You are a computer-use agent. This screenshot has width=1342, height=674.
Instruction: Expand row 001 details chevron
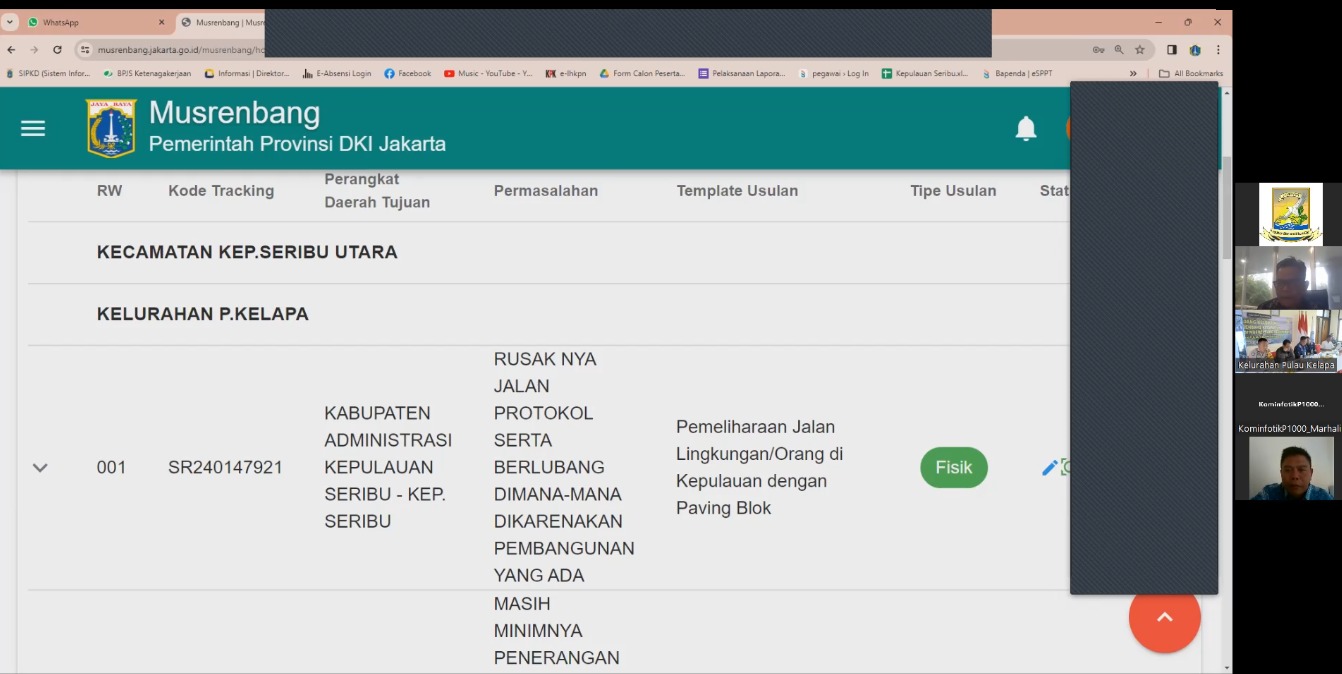click(x=40, y=468)
